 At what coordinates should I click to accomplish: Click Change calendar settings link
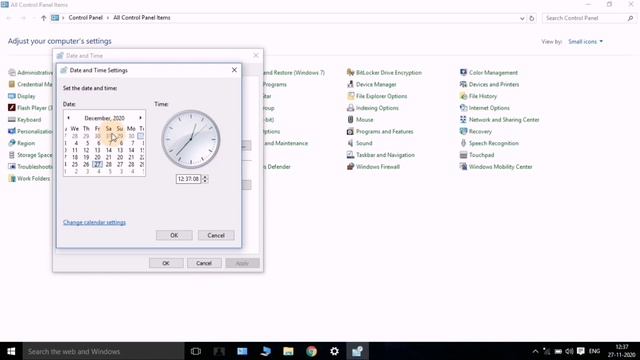point(94,222)
